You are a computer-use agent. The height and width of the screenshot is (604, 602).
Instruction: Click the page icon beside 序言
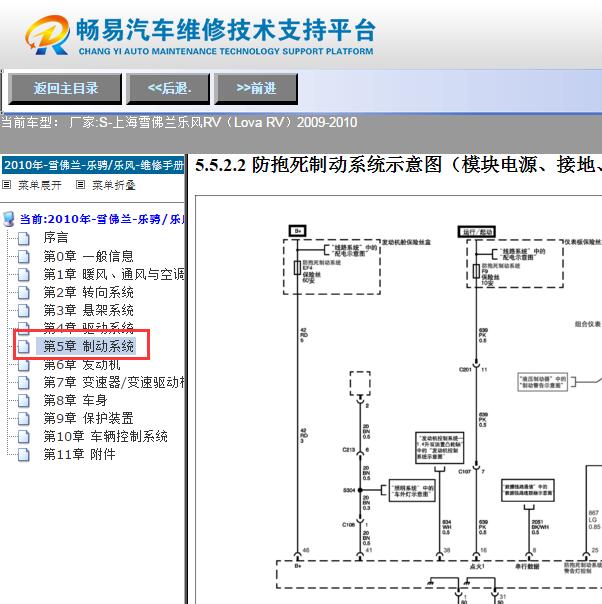tap(24, 238)
